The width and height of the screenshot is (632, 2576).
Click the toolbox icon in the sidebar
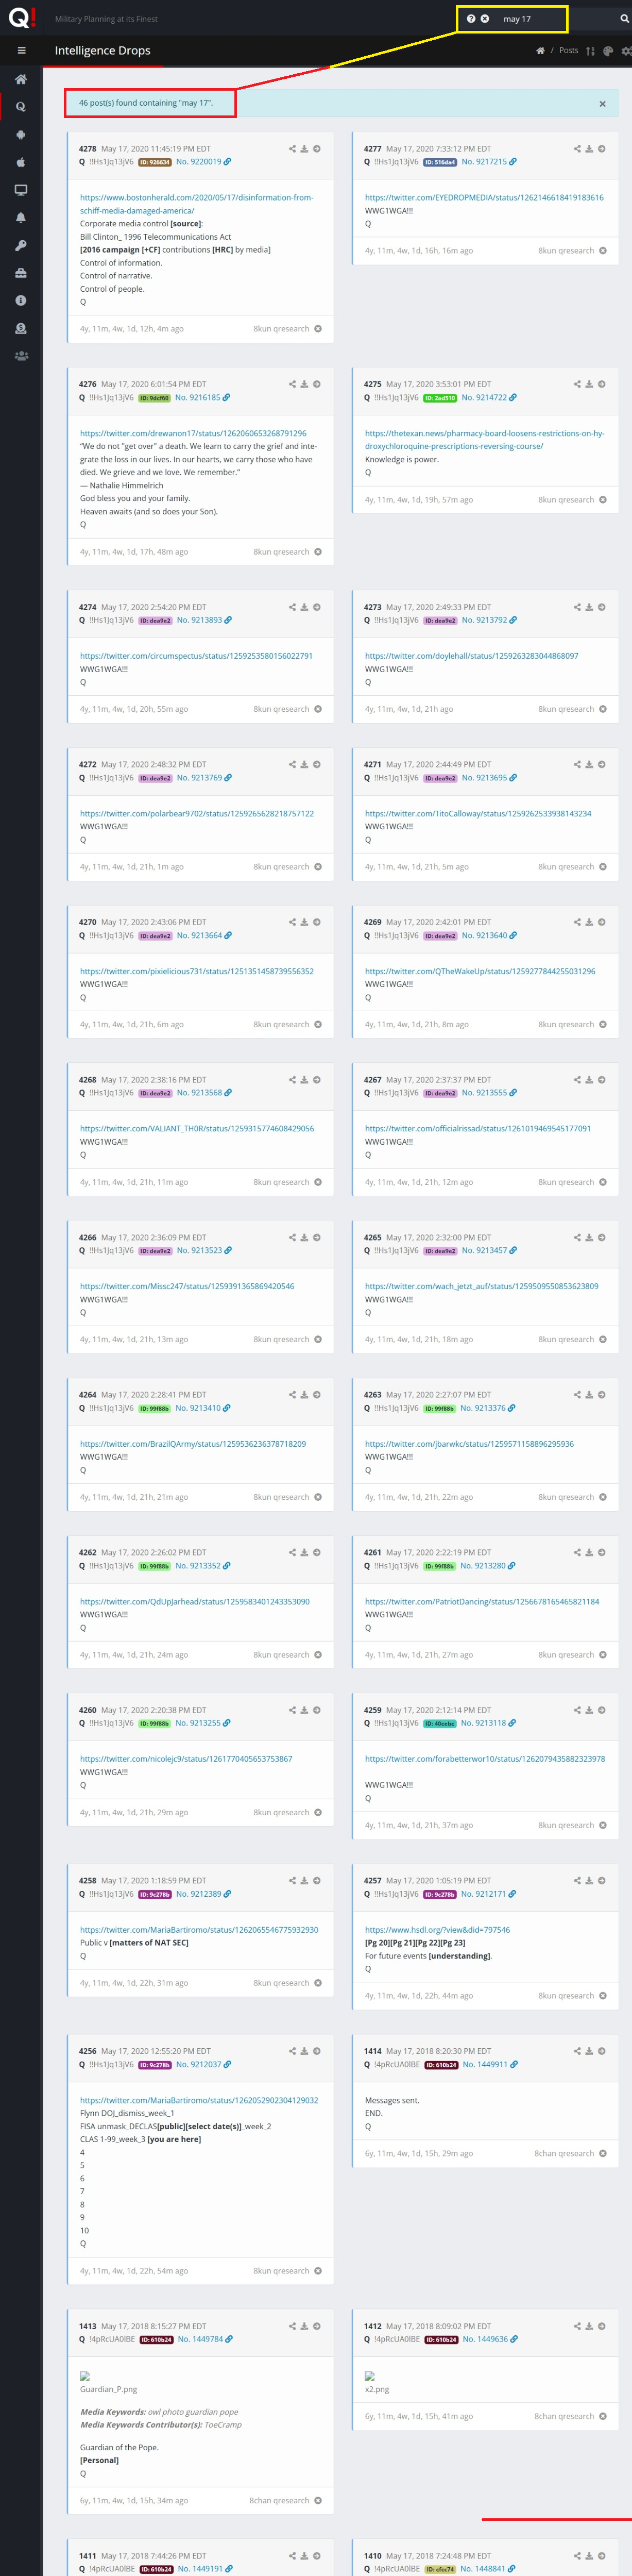21,273
